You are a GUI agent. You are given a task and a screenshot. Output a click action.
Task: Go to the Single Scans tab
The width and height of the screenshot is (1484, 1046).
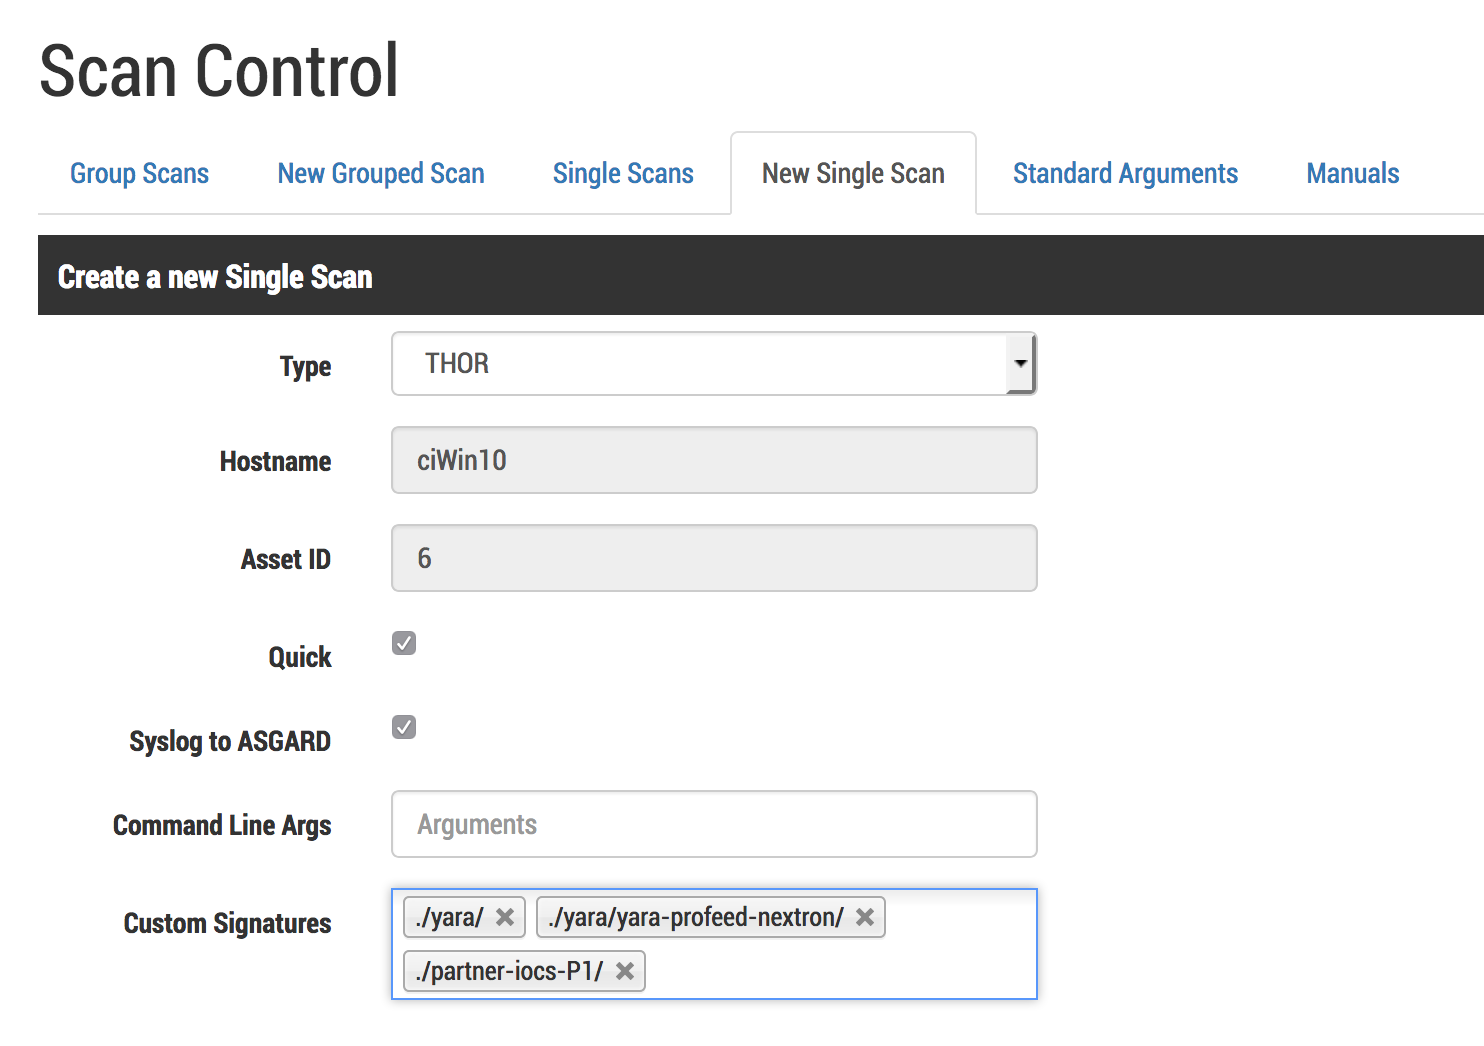623,174
